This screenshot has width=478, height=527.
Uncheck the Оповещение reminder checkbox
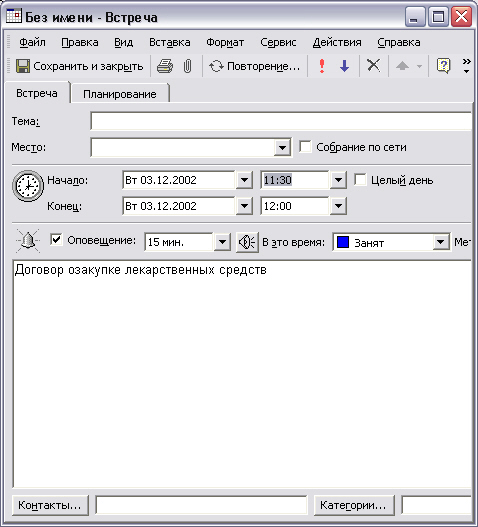coord(56,240)
